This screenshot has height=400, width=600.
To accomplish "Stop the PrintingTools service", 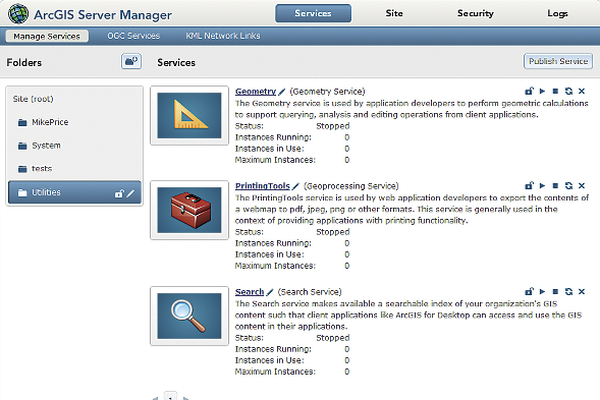I will click(555, 187).
